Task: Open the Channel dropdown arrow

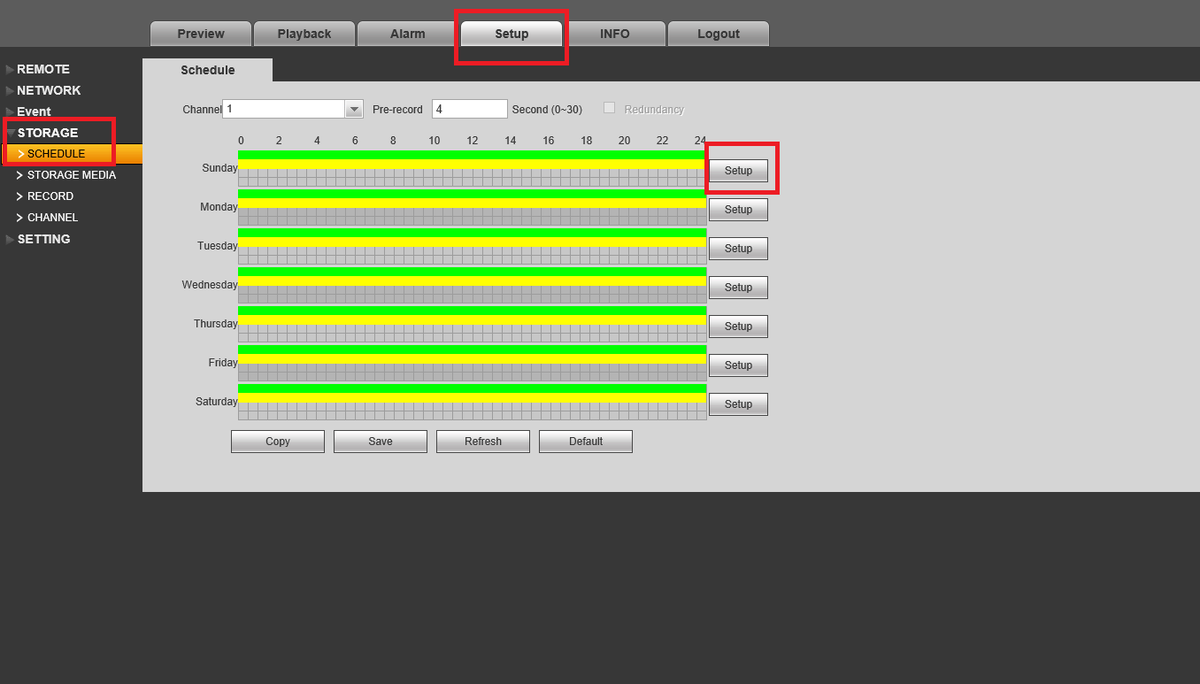Action: click(x=354, y=109)
